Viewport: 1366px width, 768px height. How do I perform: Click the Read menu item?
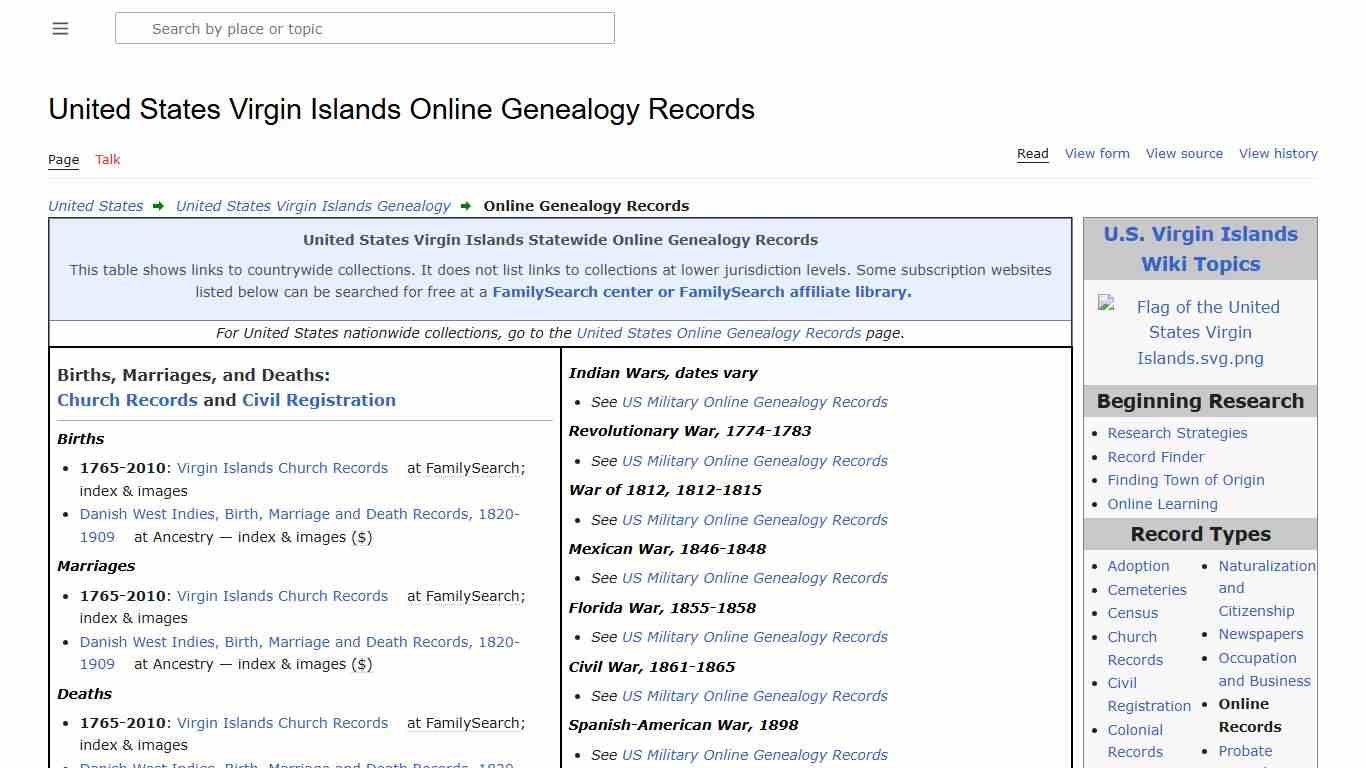[1032, 153]
